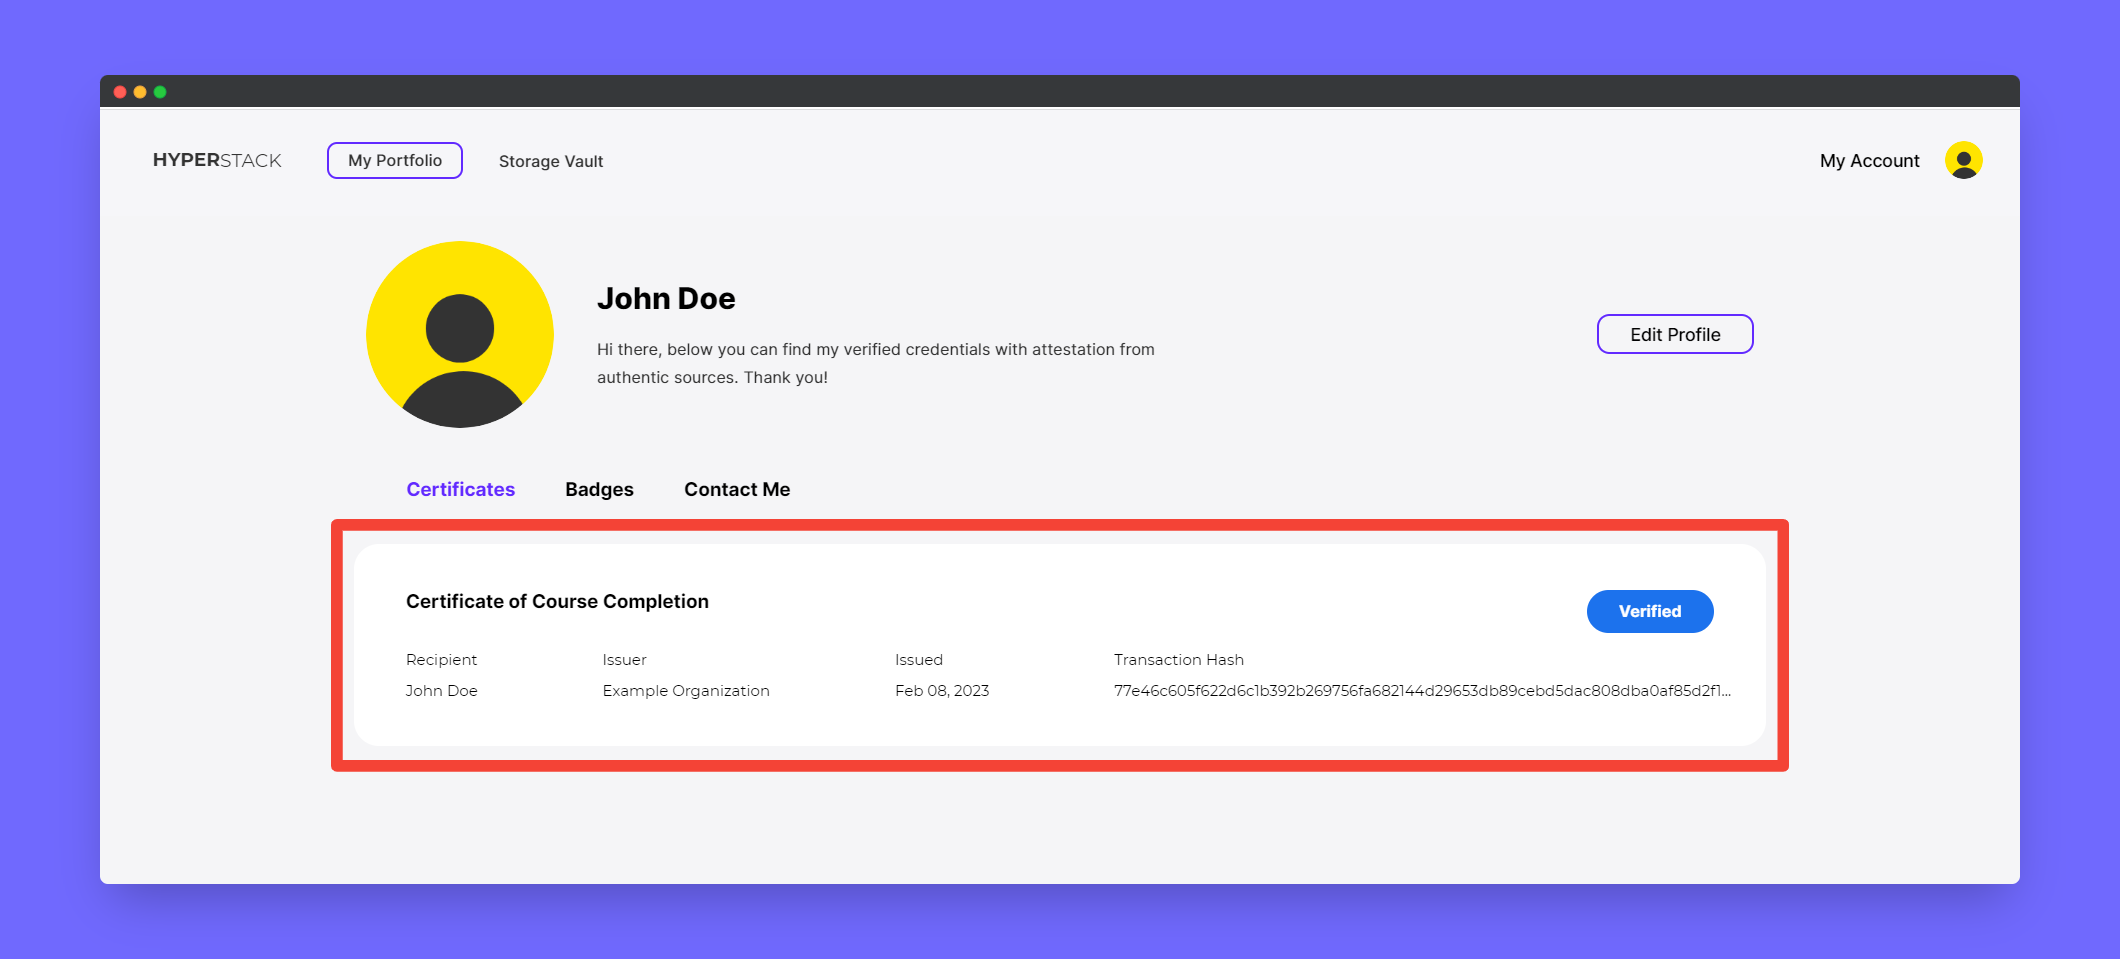Screen dimensions: 2120x959
Task: Click the blue Verified badge
Action: tap(1650, 611)
